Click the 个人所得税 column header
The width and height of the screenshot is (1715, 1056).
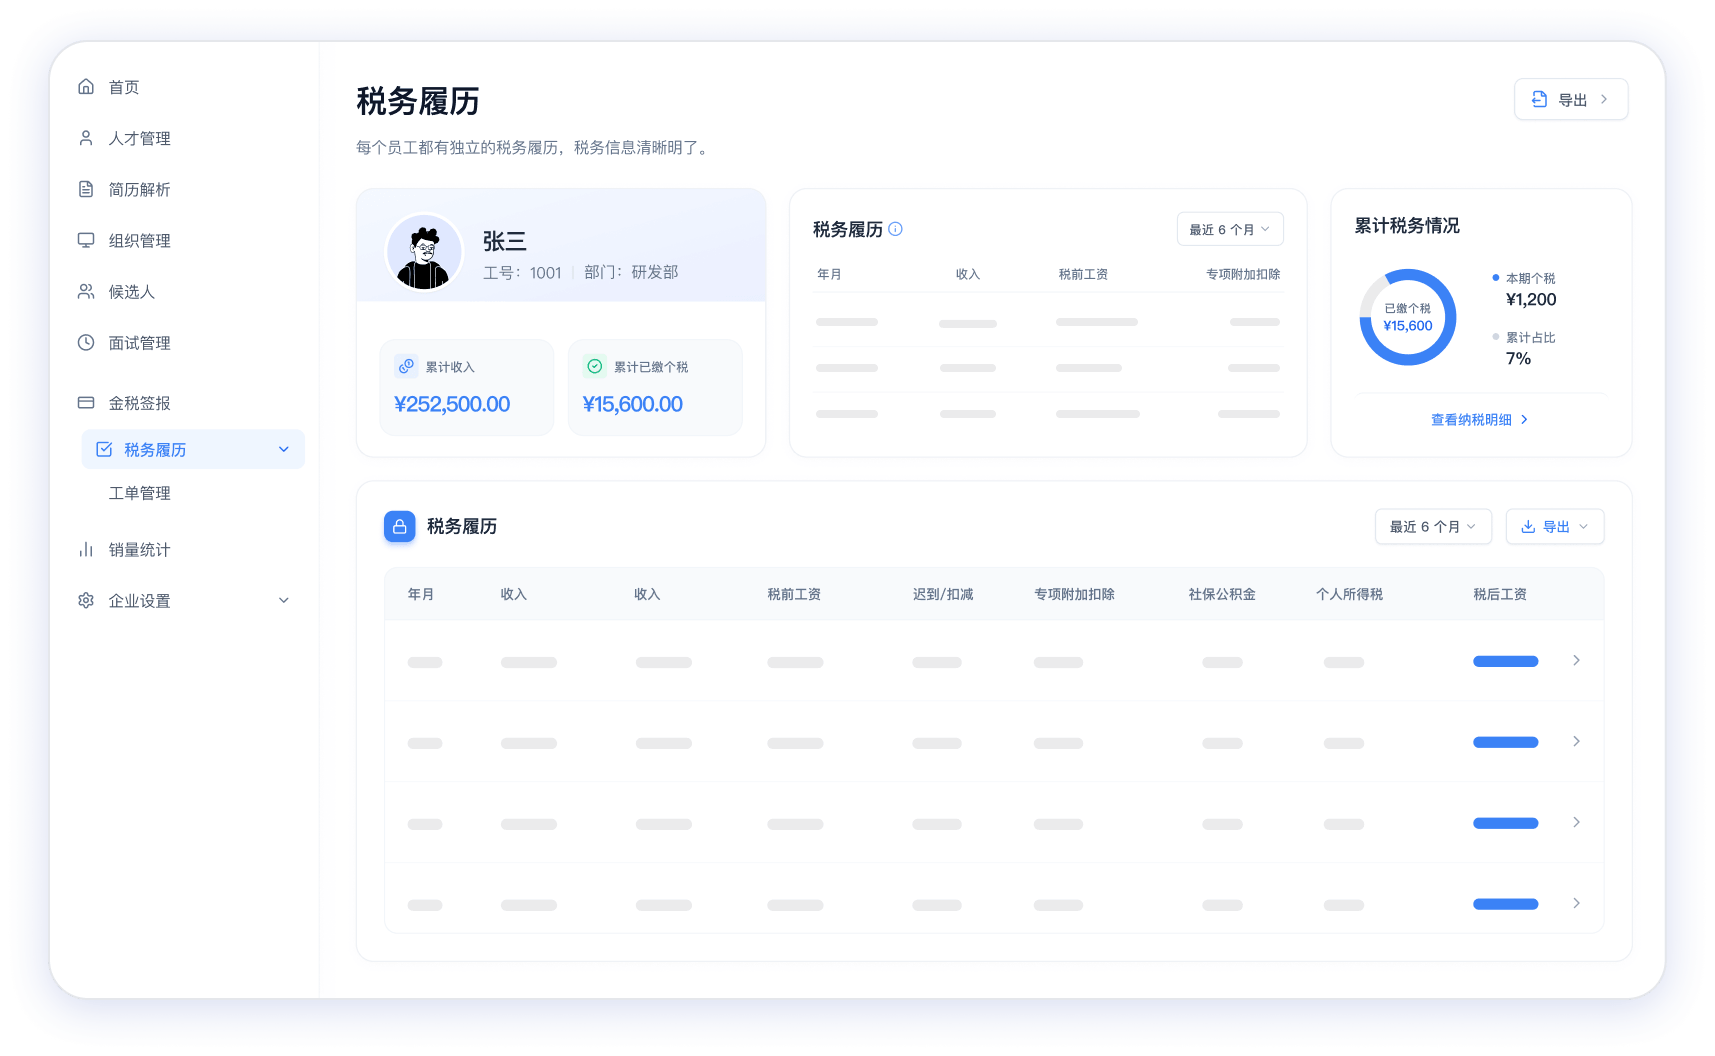click(x=1349, y=594)
